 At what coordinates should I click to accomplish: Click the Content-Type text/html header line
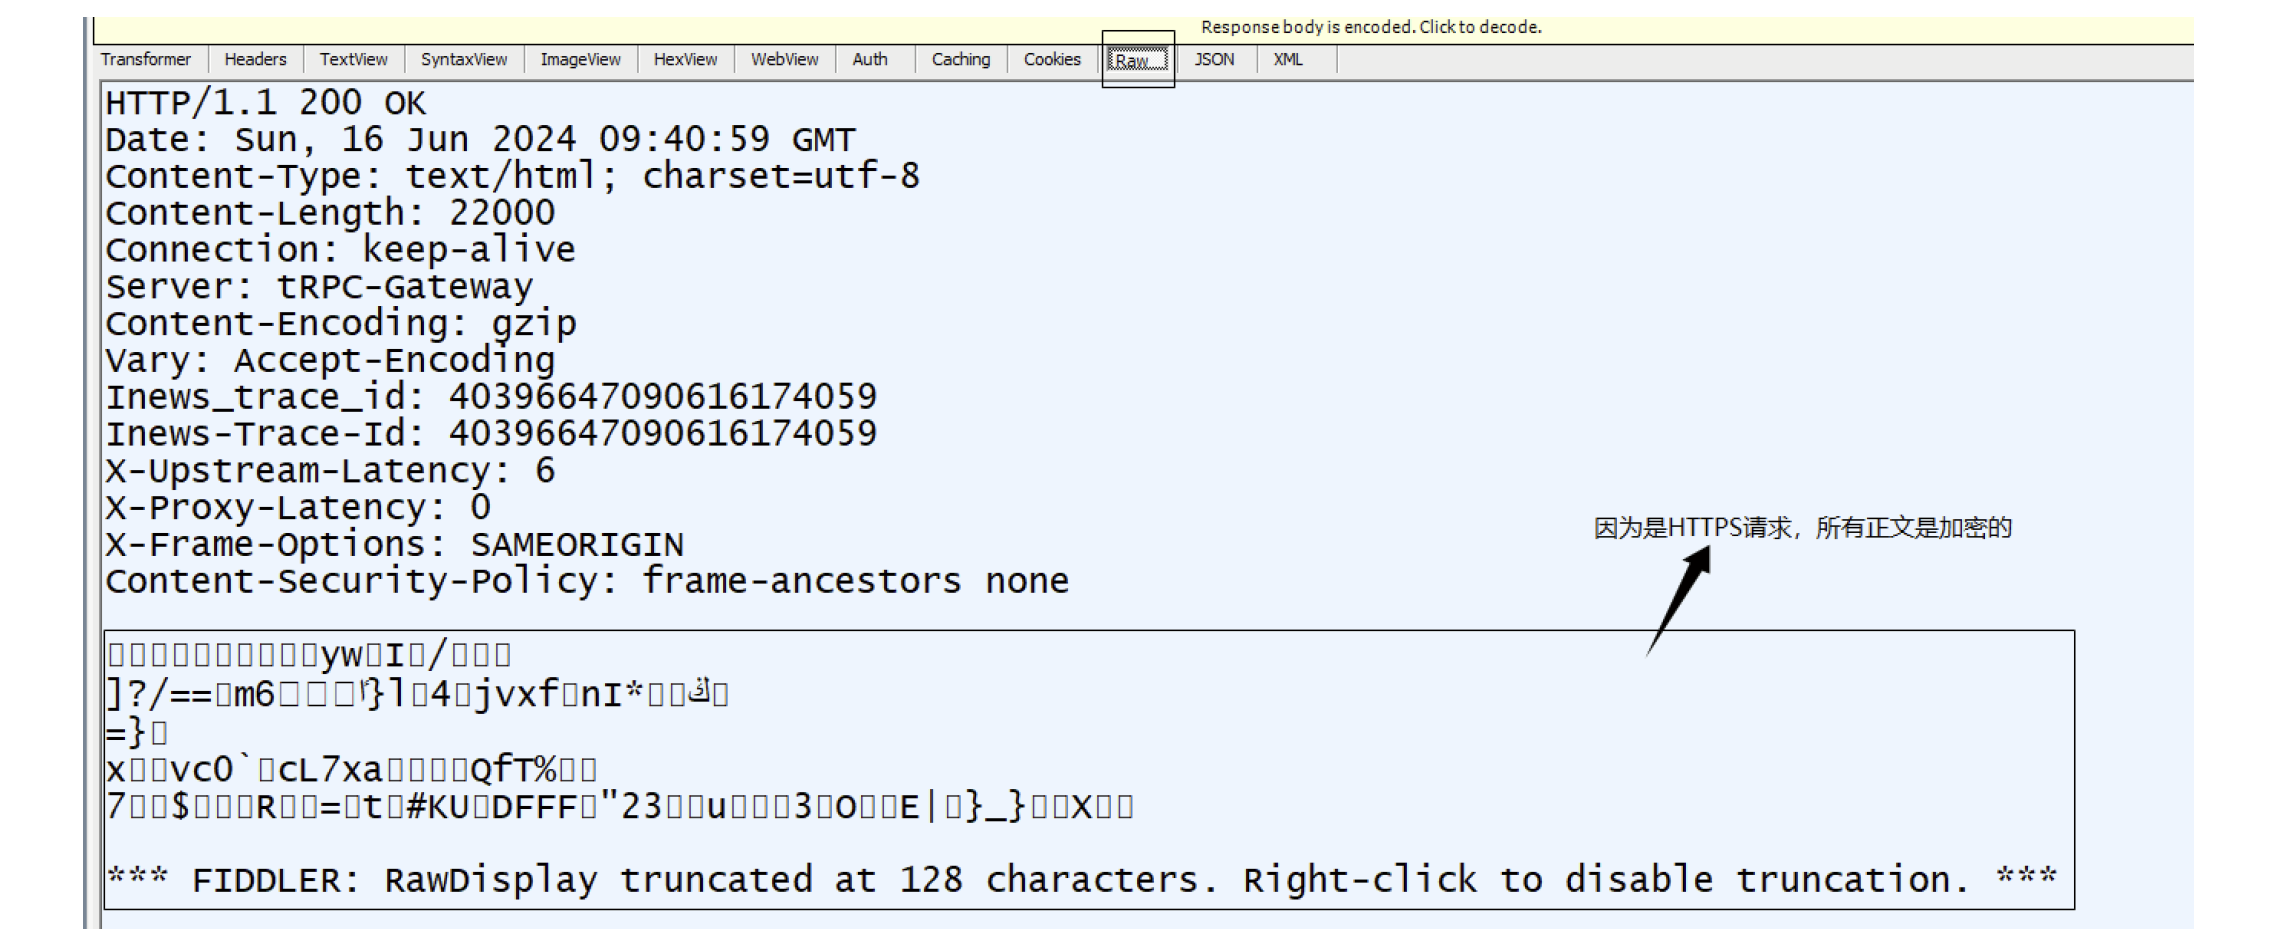[512, 177]
